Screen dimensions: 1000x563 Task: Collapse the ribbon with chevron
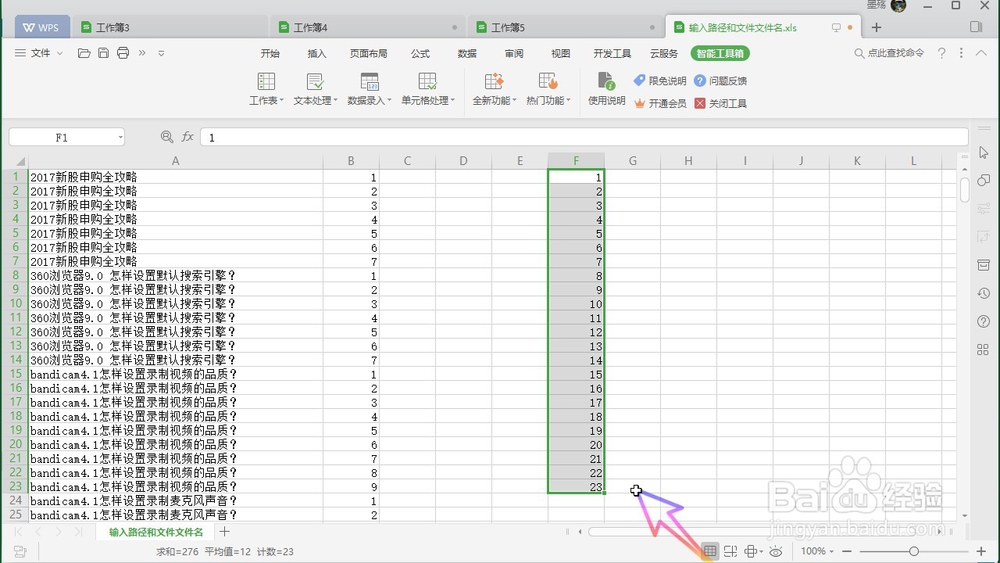pyautogui.click(x=981, y=54)
